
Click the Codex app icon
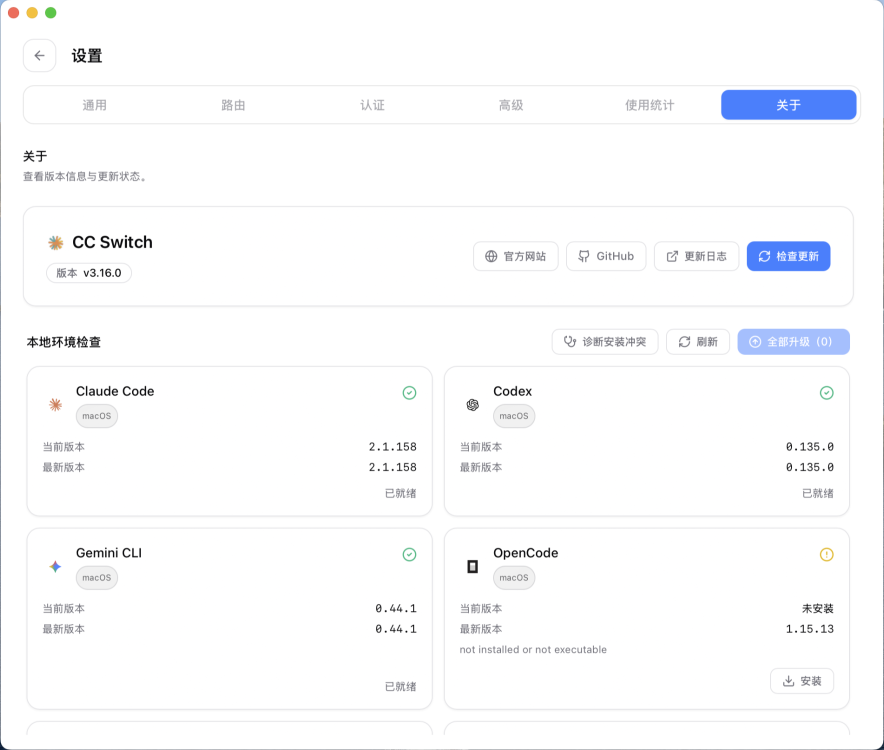point(472,404)
